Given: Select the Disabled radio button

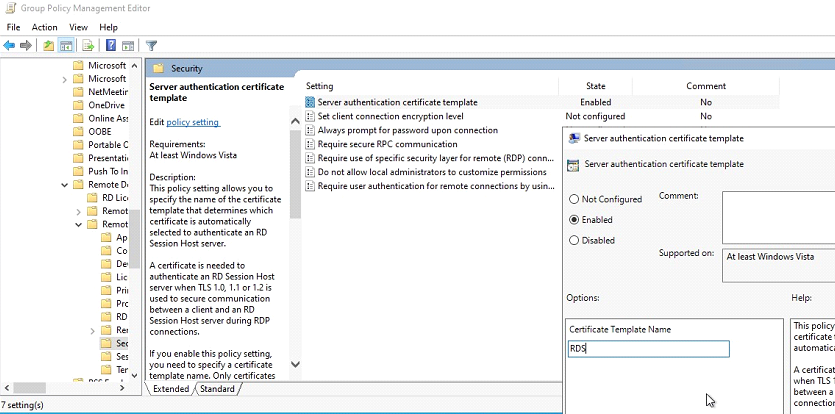Looking at the screenshot, I should tap(574, 240).
